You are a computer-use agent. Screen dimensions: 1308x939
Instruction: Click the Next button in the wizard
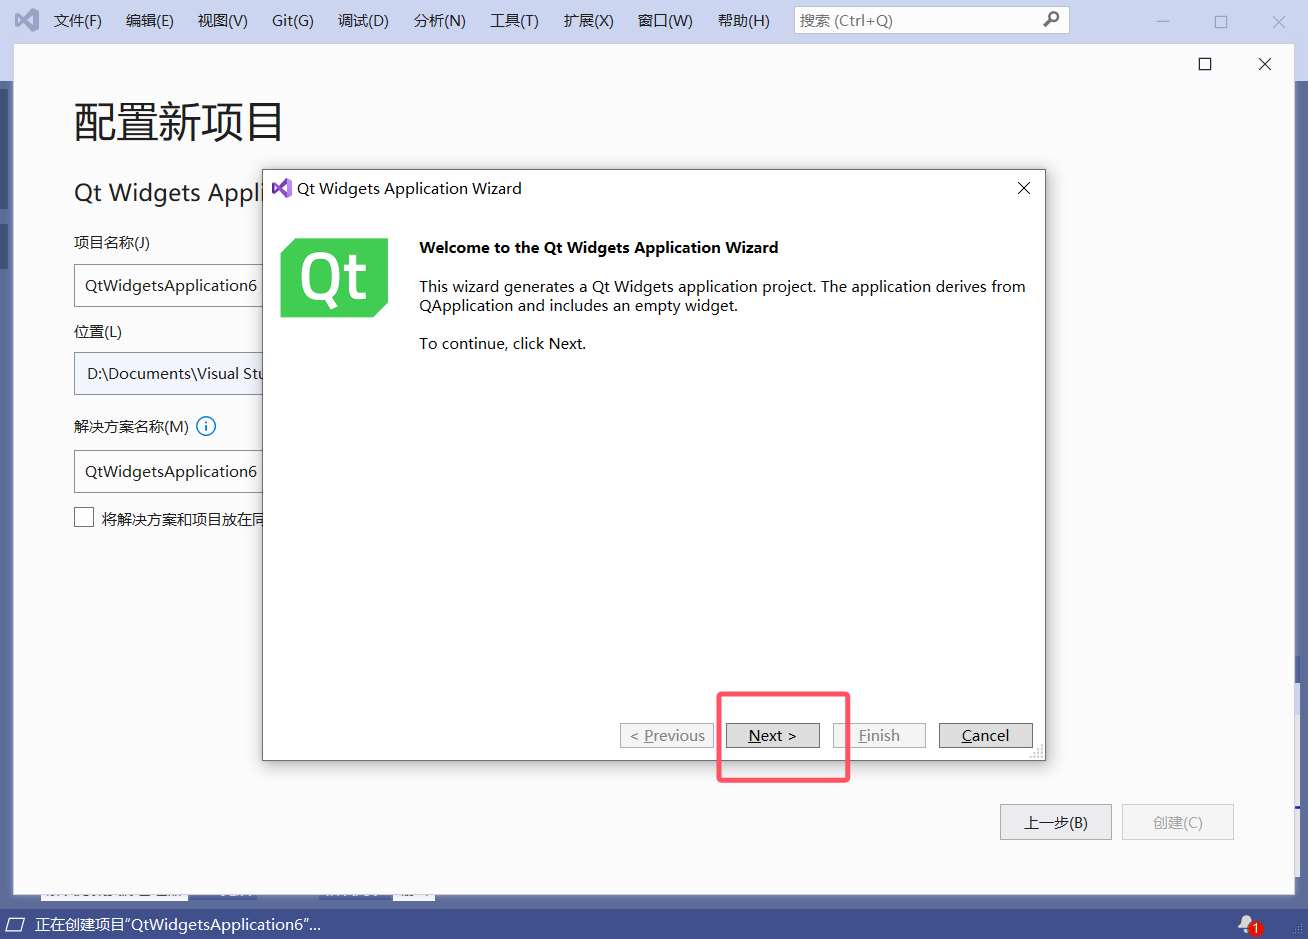coord(771,735)
